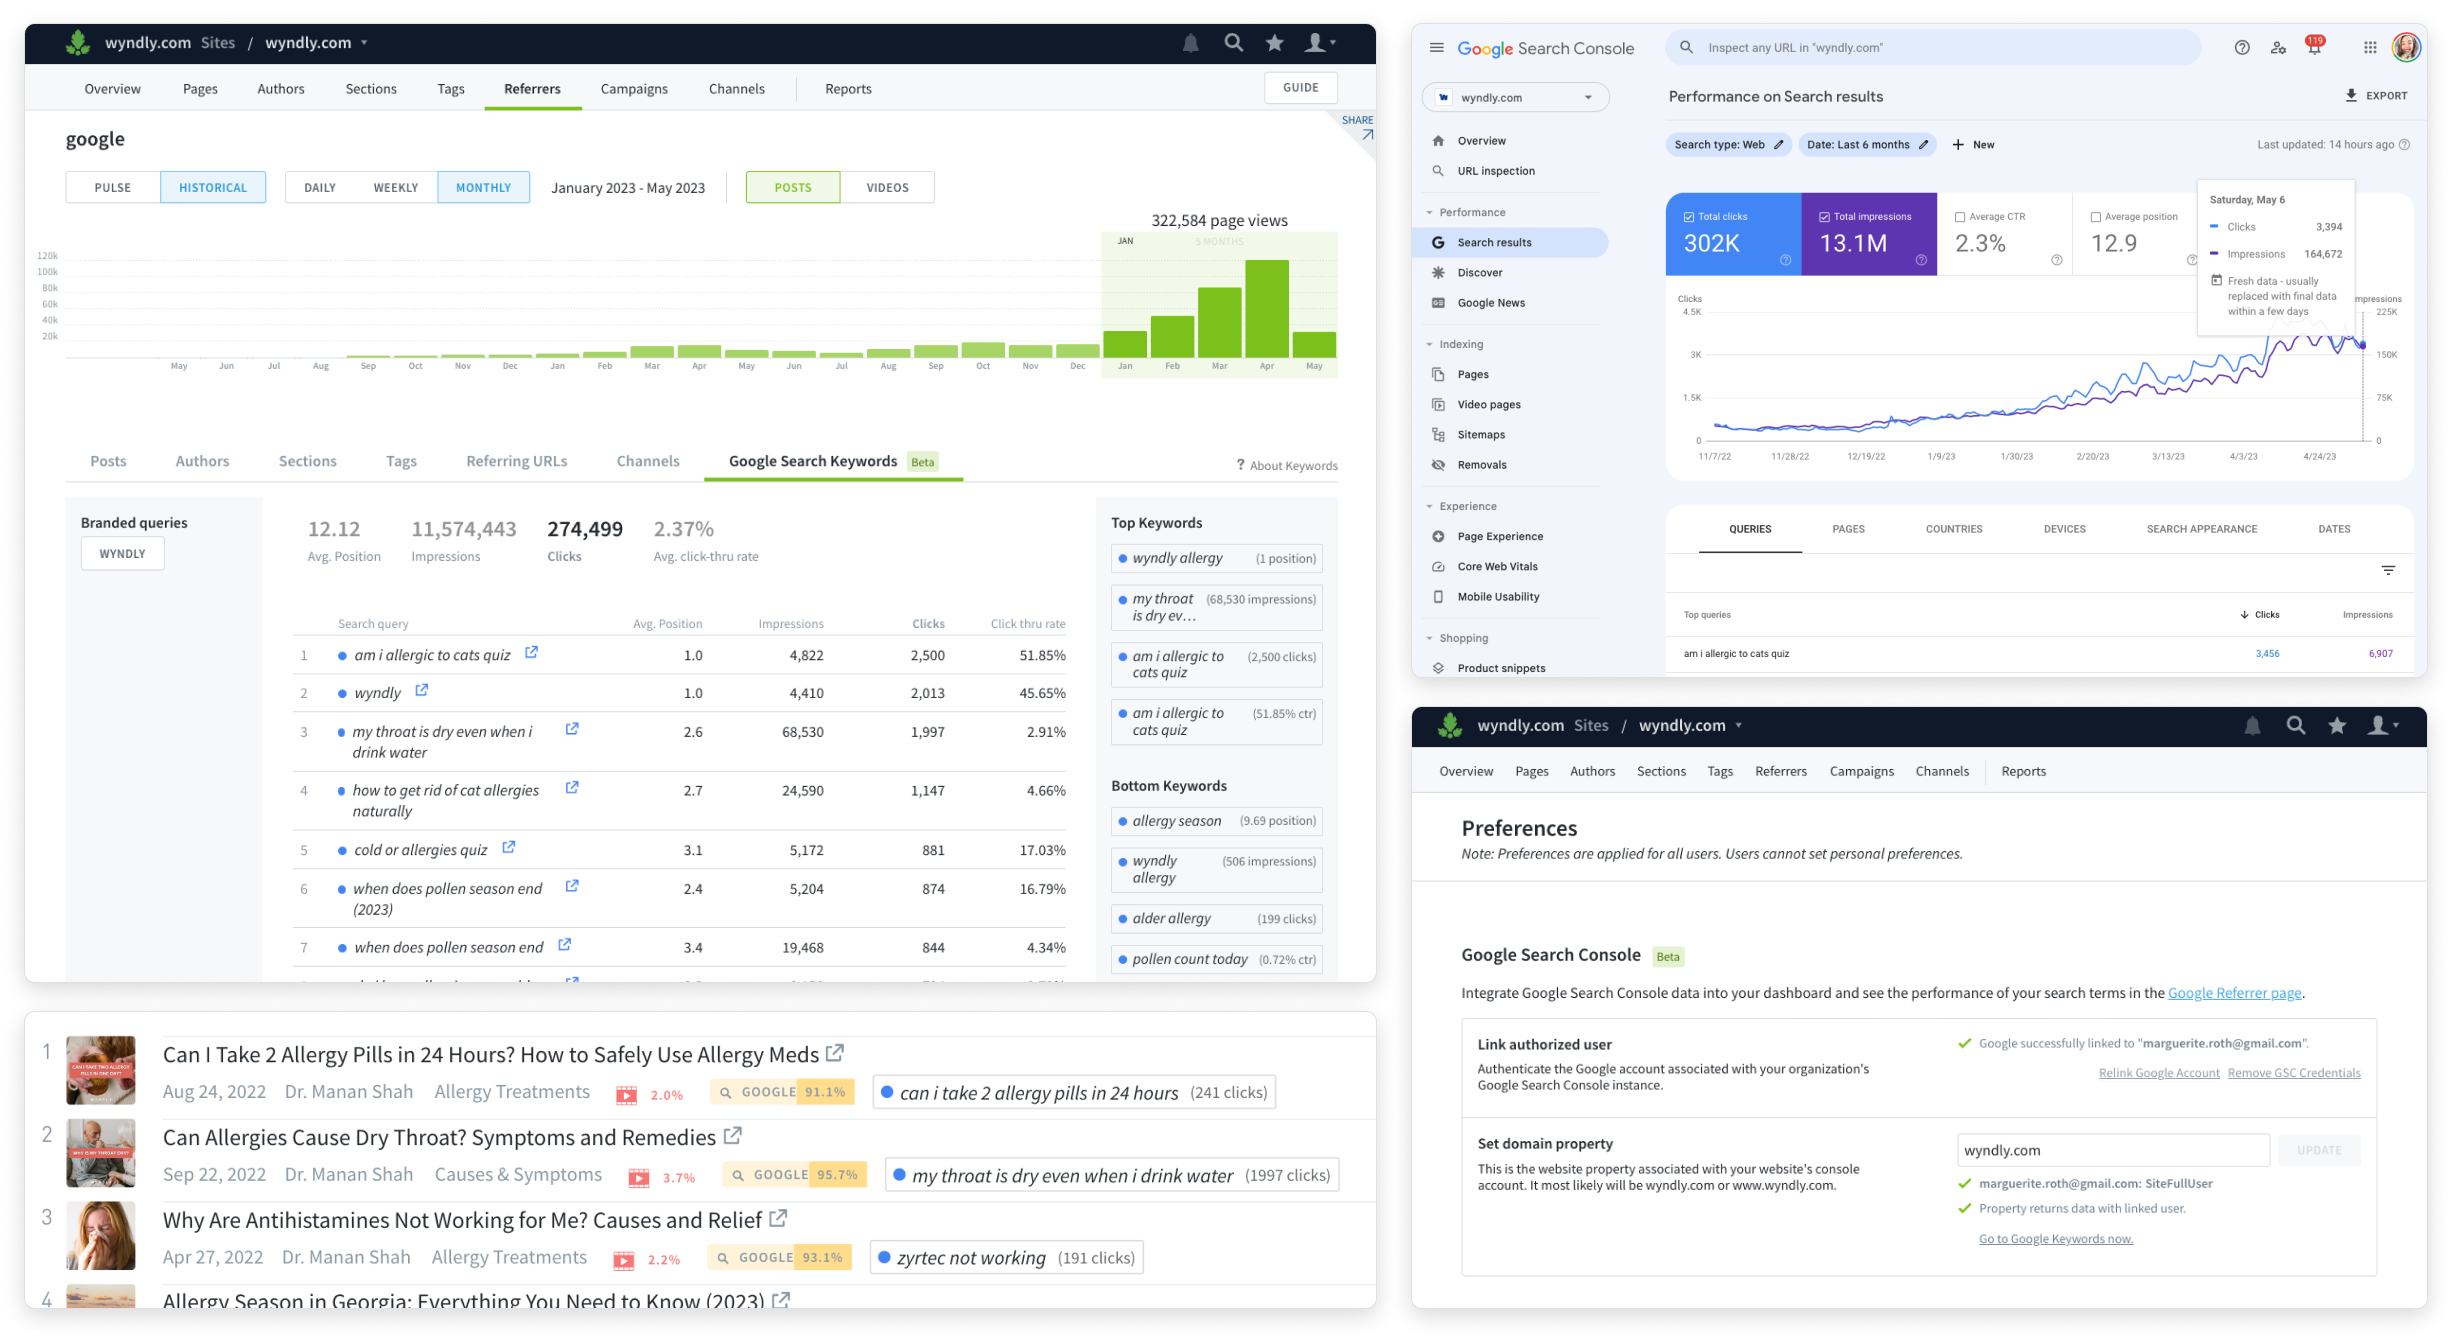The image size is (2452, 1340).
Task: Click WYNDLY branded query button
Action: pyautogui.click(x=123, y=554)
